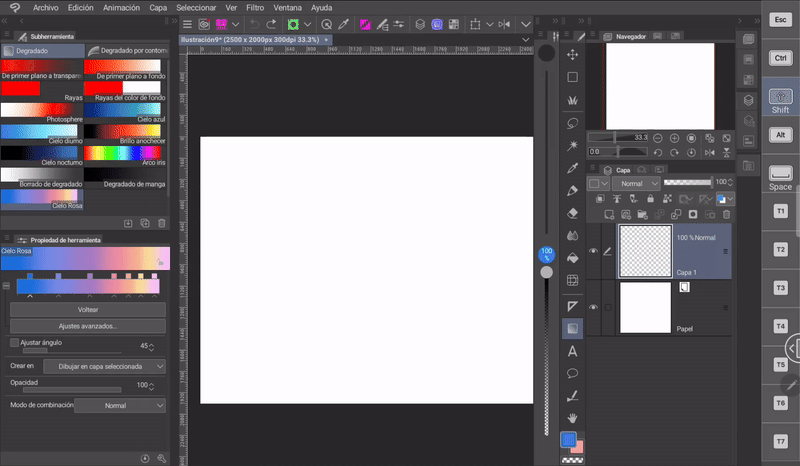This screenshot has height=466, width=800.
Task: Select the Eyedropper tool
Action: [x=573, y=168]
